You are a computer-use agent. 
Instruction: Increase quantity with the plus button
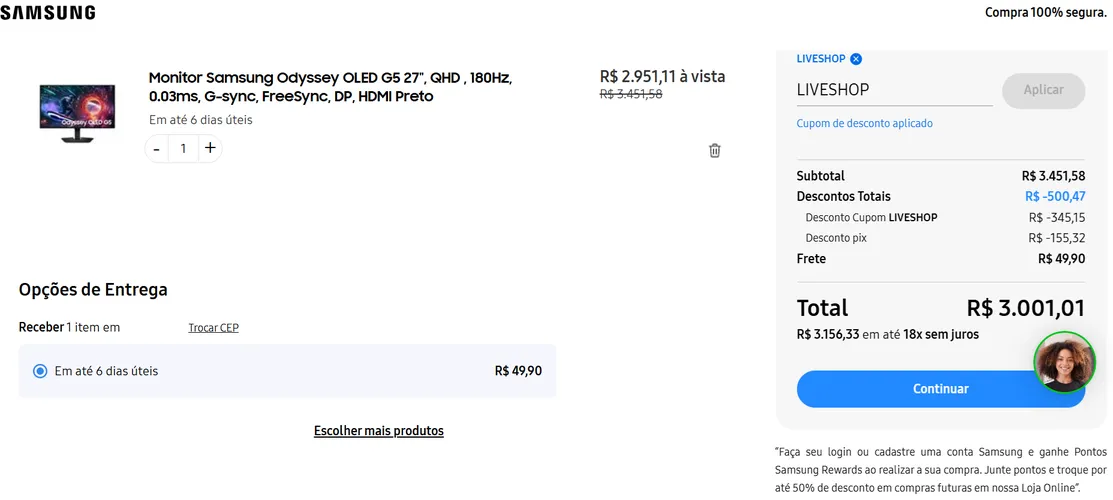click(210, 148)
